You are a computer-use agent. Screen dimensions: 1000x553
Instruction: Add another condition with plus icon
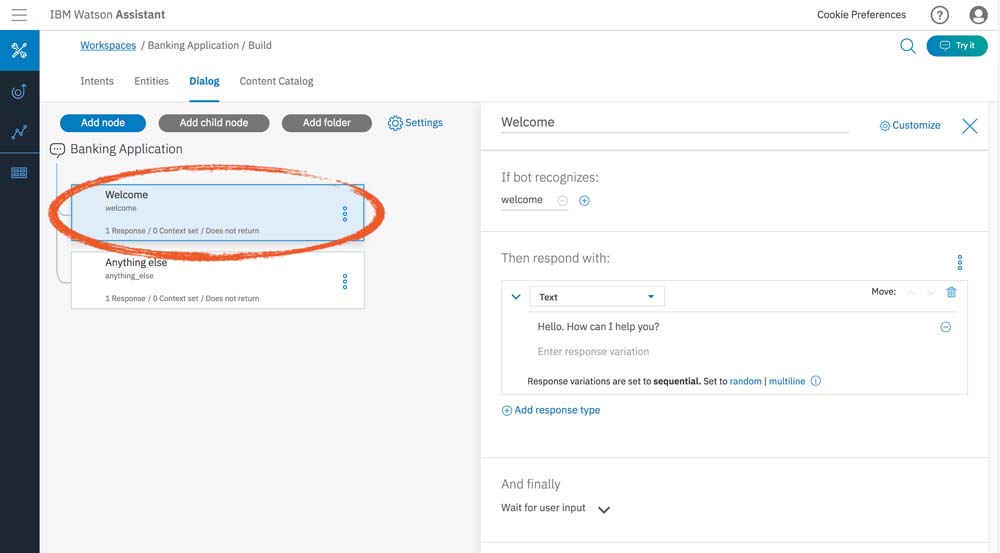click(585, 201)
